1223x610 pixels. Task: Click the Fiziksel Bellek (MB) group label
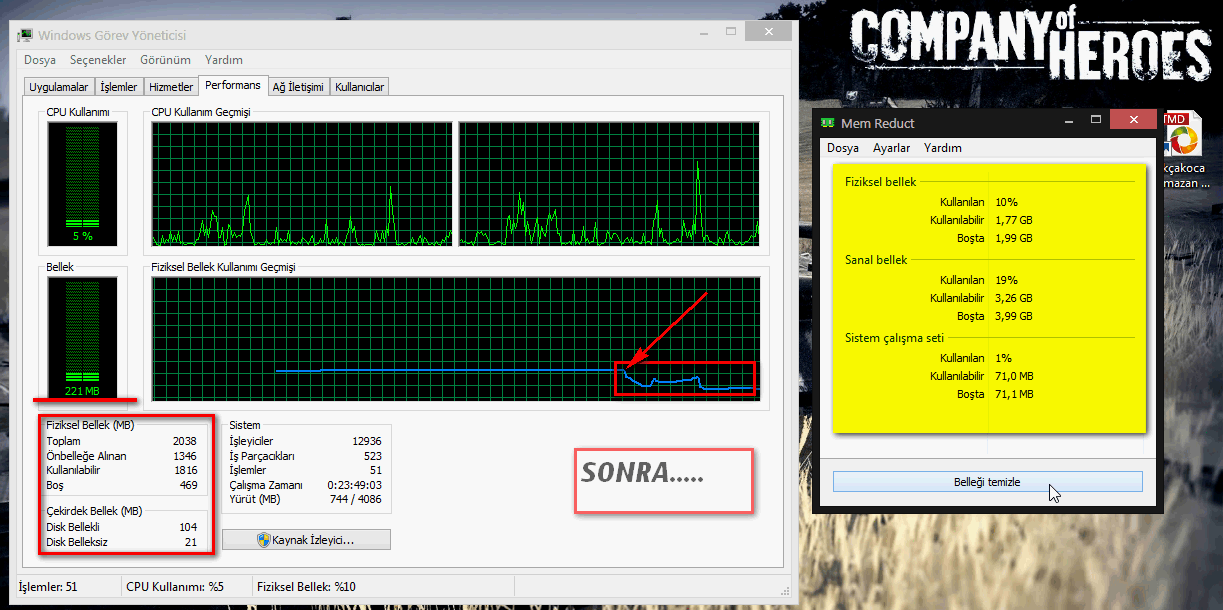click(90, 425)
